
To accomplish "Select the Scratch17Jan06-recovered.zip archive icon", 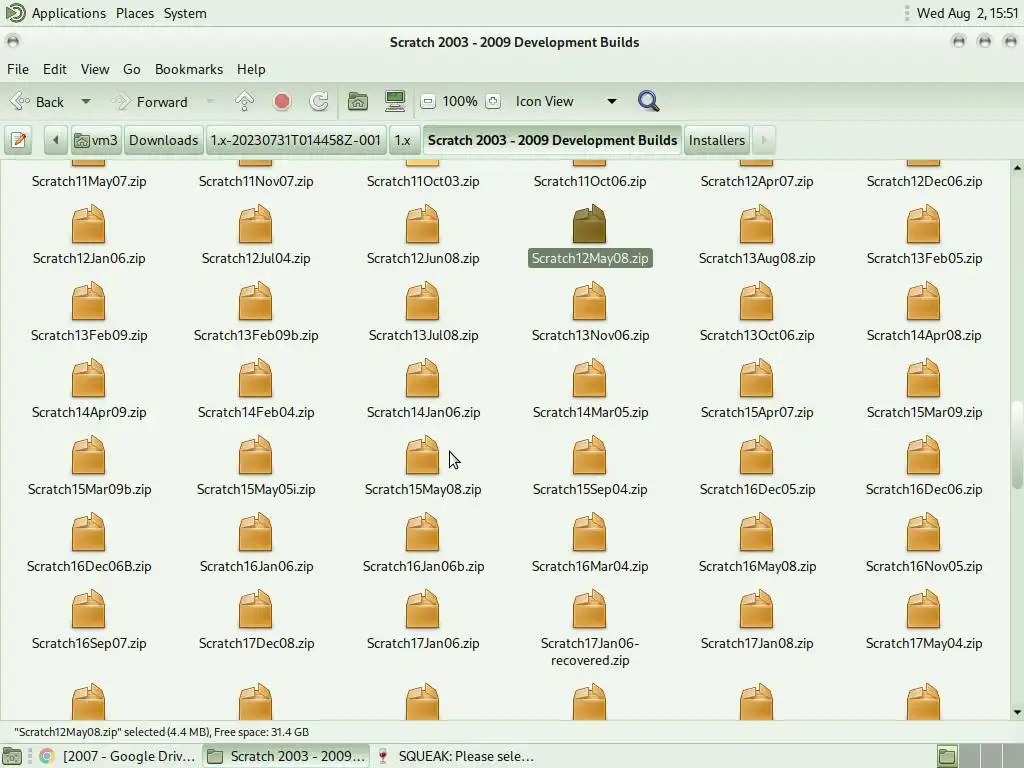I will tap(589, 609).
